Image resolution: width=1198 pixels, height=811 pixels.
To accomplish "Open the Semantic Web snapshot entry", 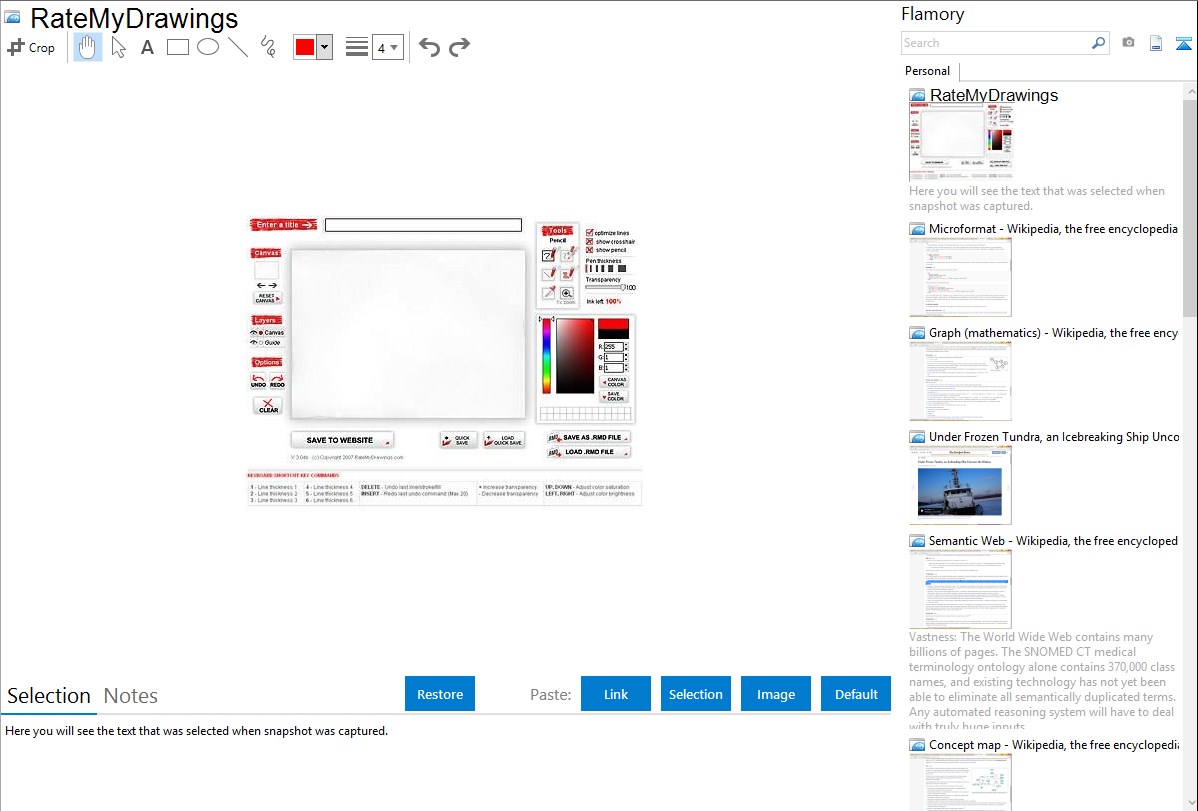I will pyautogui.click(x=1053, y=540).
